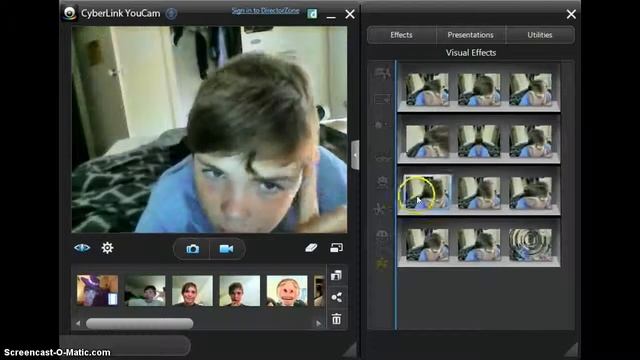Click the stacked photos icon above share
The height and width of the screenshot is (360, 640).
[336, 275]
